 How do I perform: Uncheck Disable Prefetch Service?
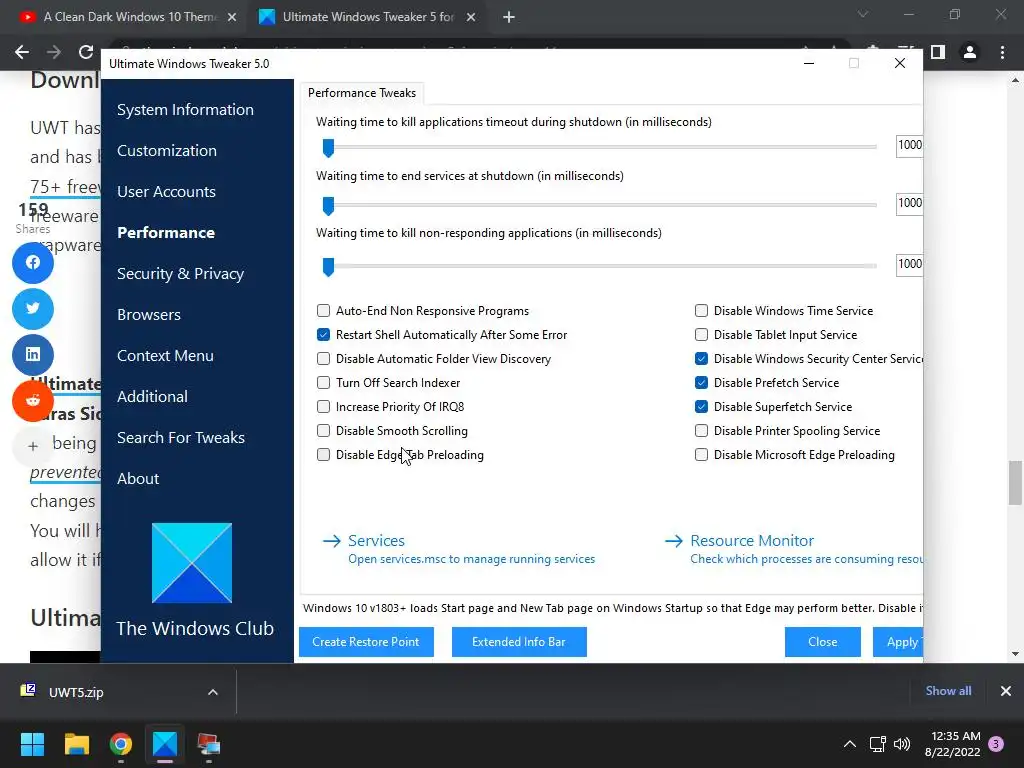tap(701, 383)
